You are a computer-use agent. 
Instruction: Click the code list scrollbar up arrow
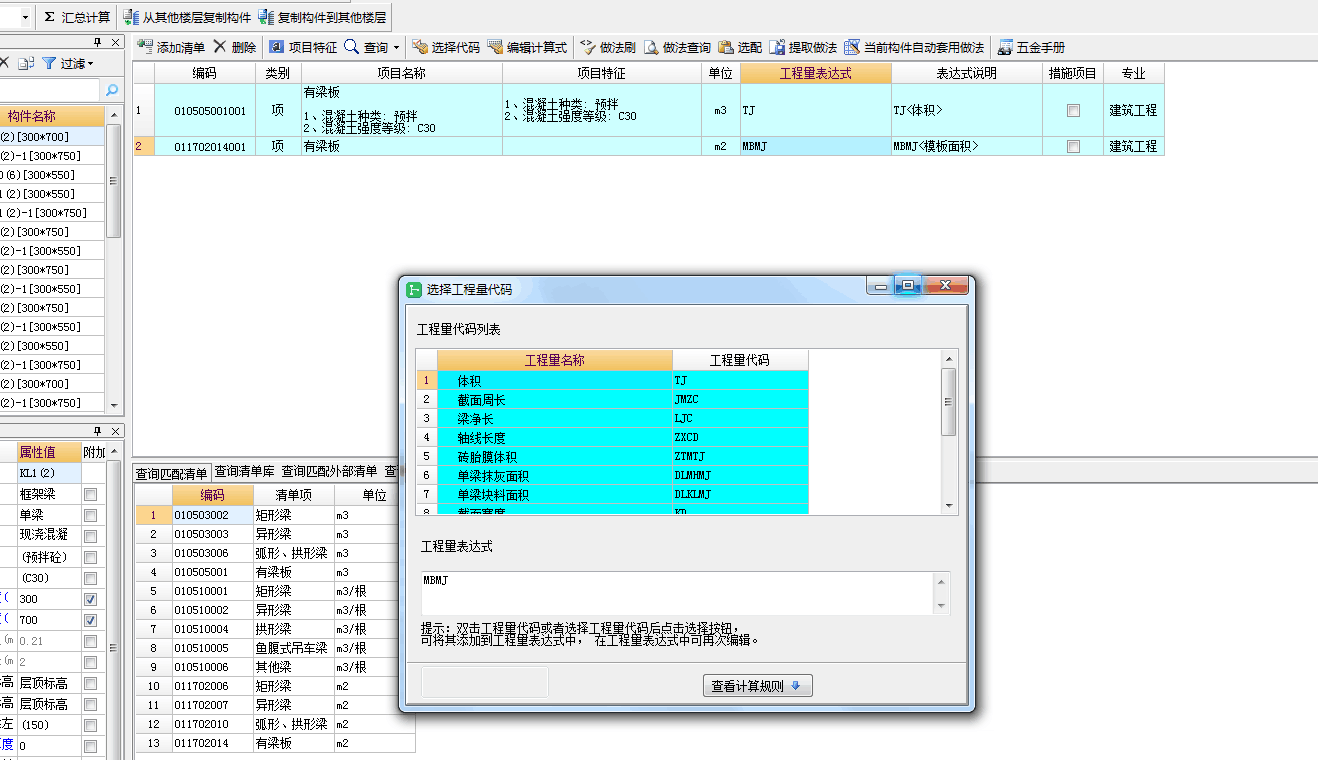949,358
